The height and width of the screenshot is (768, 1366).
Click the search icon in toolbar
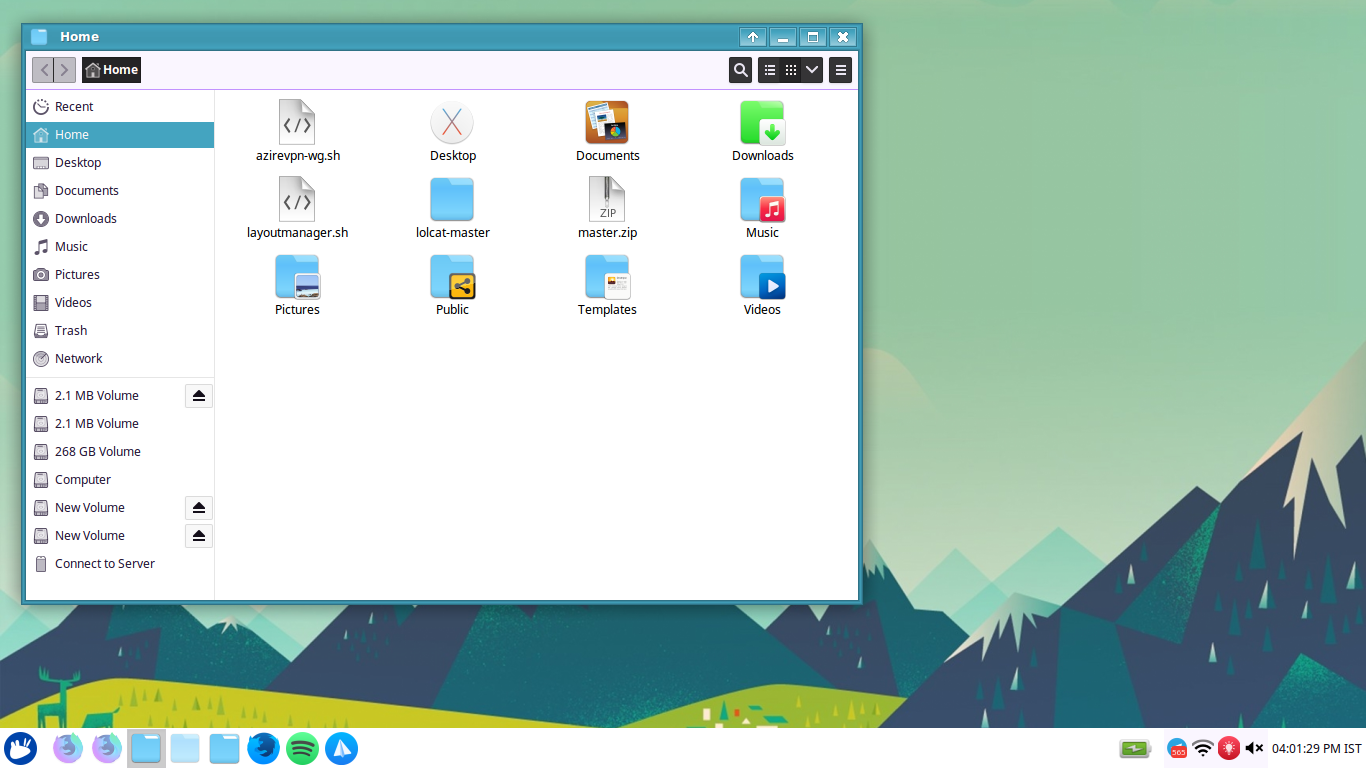click(740, 70)
